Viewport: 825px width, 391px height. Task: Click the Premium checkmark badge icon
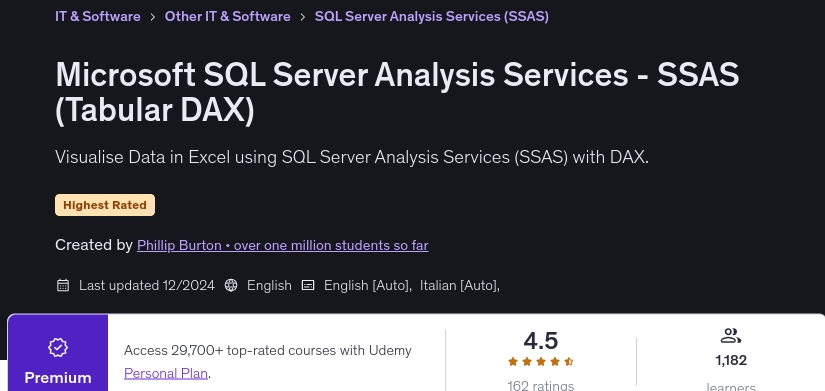pos(58,347)
